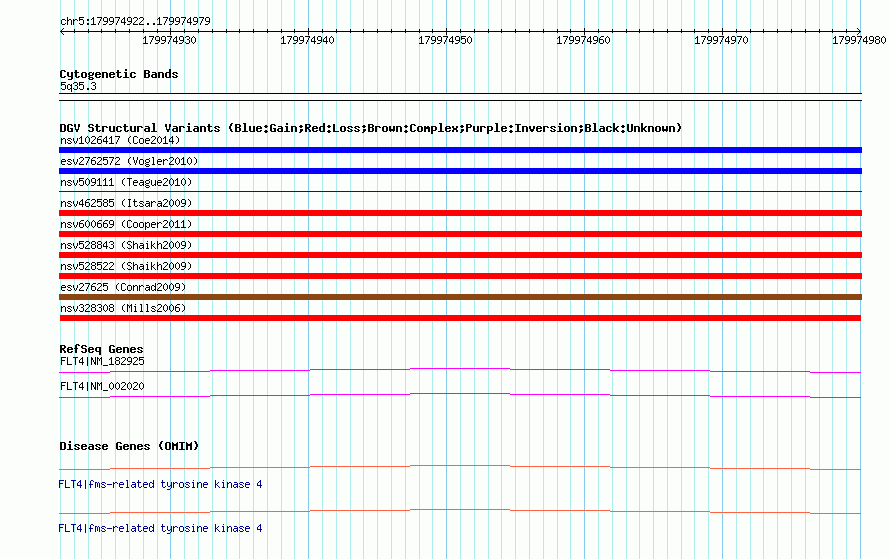Select the nsv462585 (Itsara2009) red loss bar

click(460, 213)
